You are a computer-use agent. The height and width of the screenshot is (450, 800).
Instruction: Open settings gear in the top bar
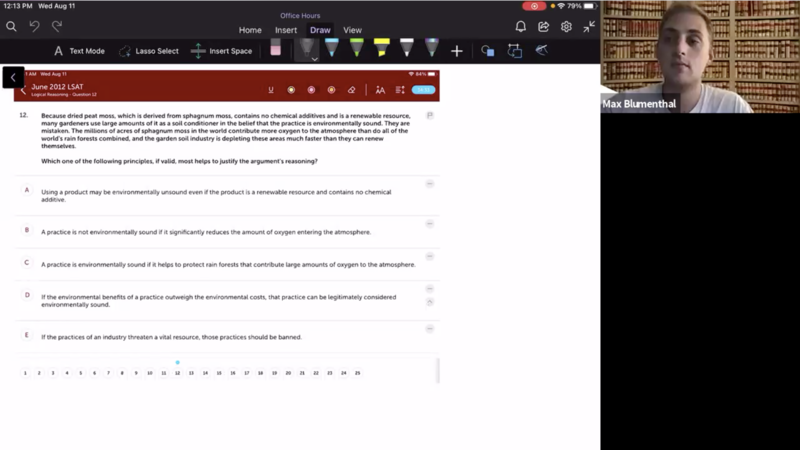(566, 27)
